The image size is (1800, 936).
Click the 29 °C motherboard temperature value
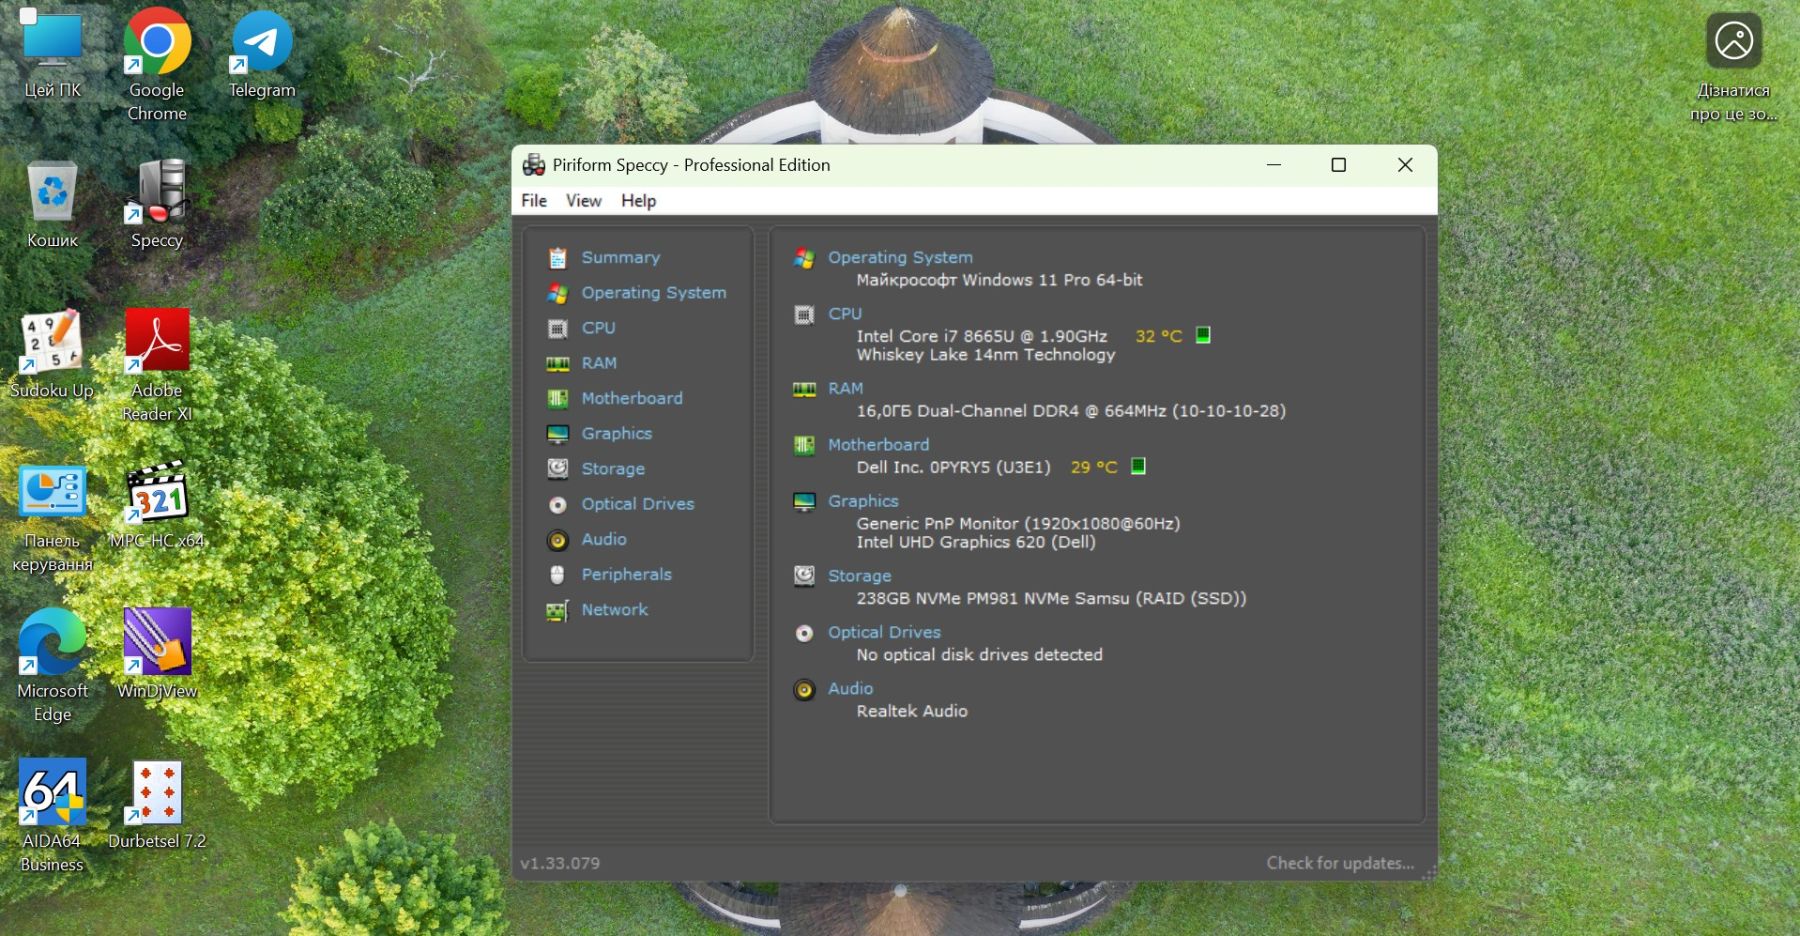pyautogui.click(x=1094, y=467)
